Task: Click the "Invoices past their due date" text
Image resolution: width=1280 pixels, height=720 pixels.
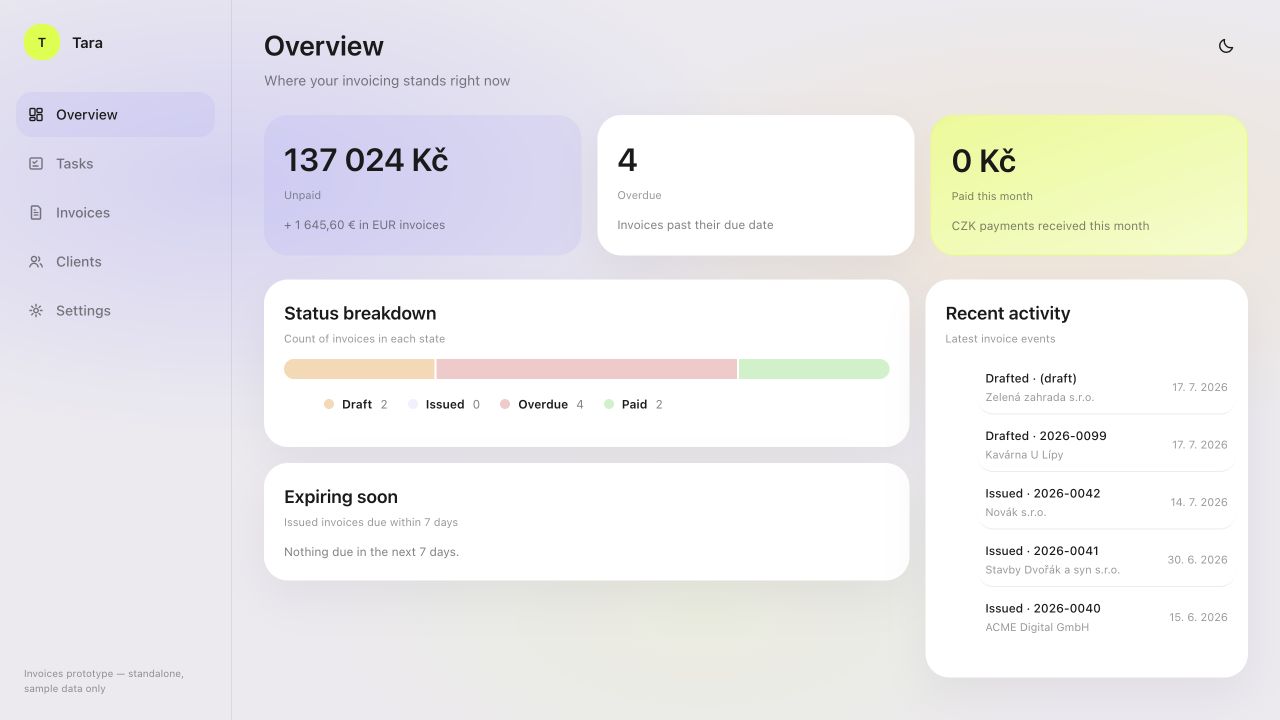Action: coord(696,225)
